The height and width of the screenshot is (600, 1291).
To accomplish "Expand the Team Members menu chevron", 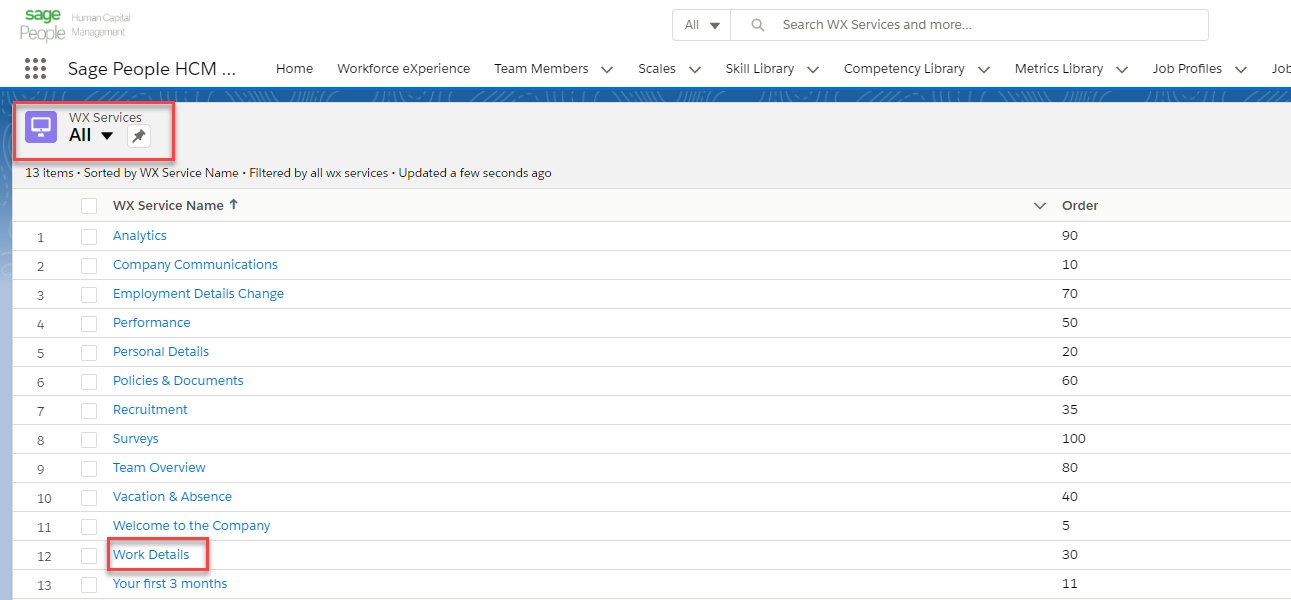I will click(607, 70).
